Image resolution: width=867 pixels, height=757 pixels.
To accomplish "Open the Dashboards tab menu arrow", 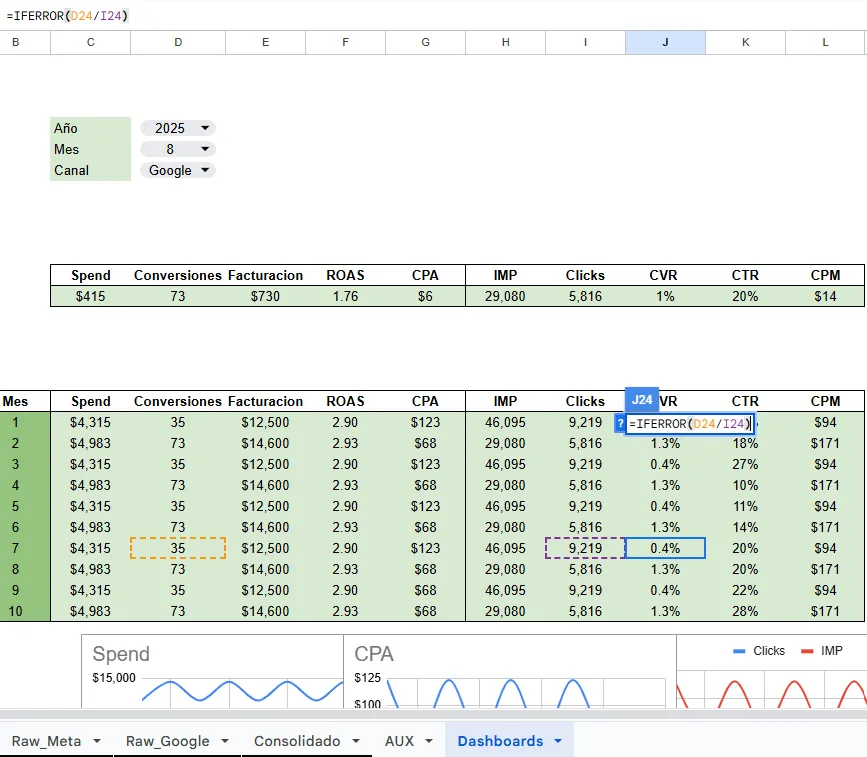I will click(558, 741).
